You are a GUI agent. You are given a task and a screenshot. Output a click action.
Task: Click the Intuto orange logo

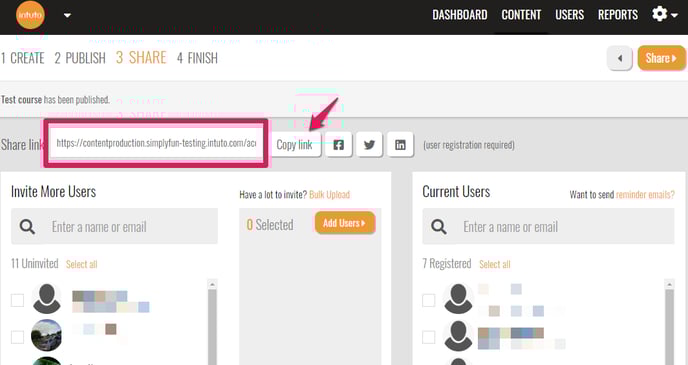30,15
